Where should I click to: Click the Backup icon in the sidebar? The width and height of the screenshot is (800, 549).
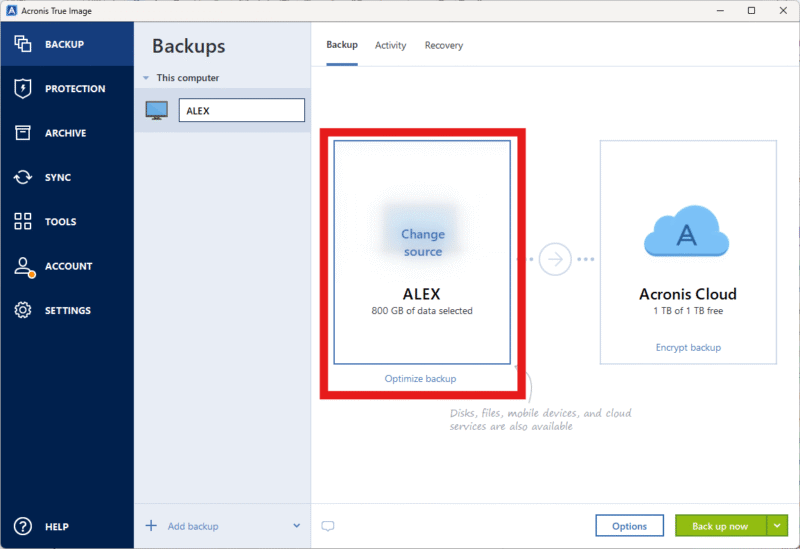pos(22,44)
